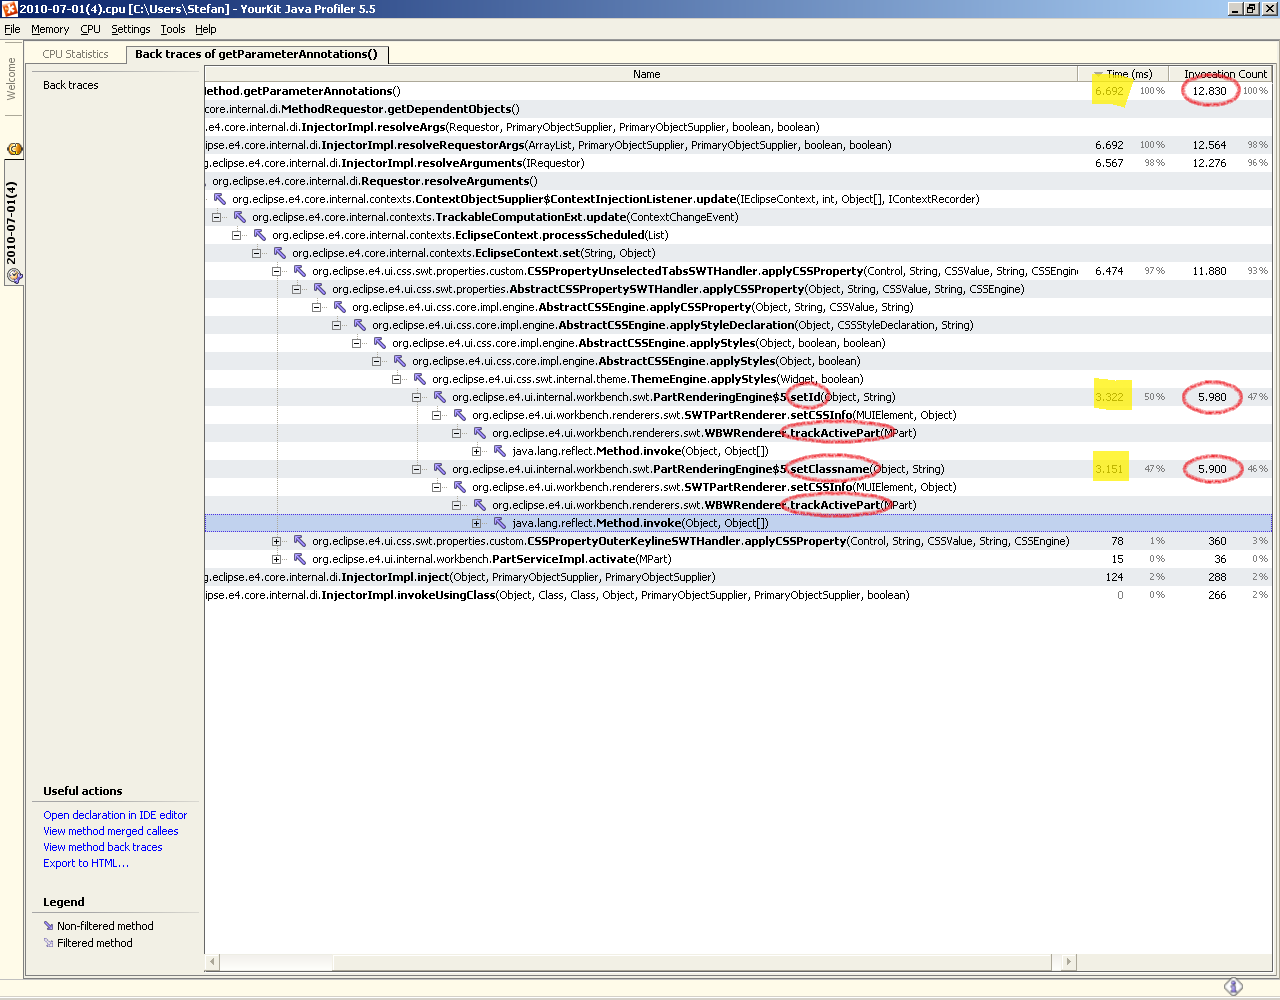Click arrow icon of ContextInjectionListener.update row
1280x1000 pixels.
[220, 199]
